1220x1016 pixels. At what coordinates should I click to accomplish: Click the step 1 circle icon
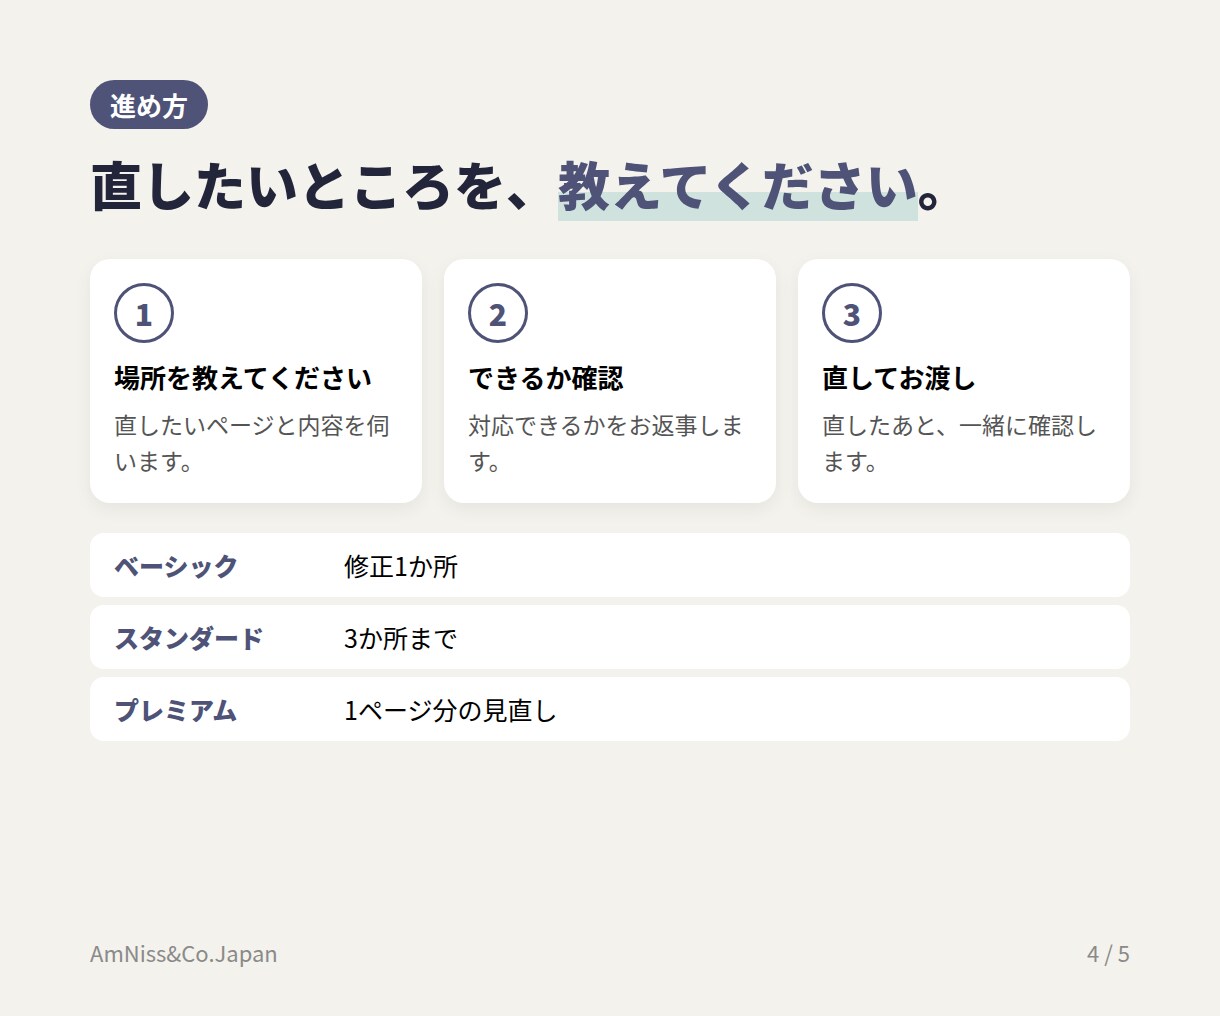(x=144, y=313)
